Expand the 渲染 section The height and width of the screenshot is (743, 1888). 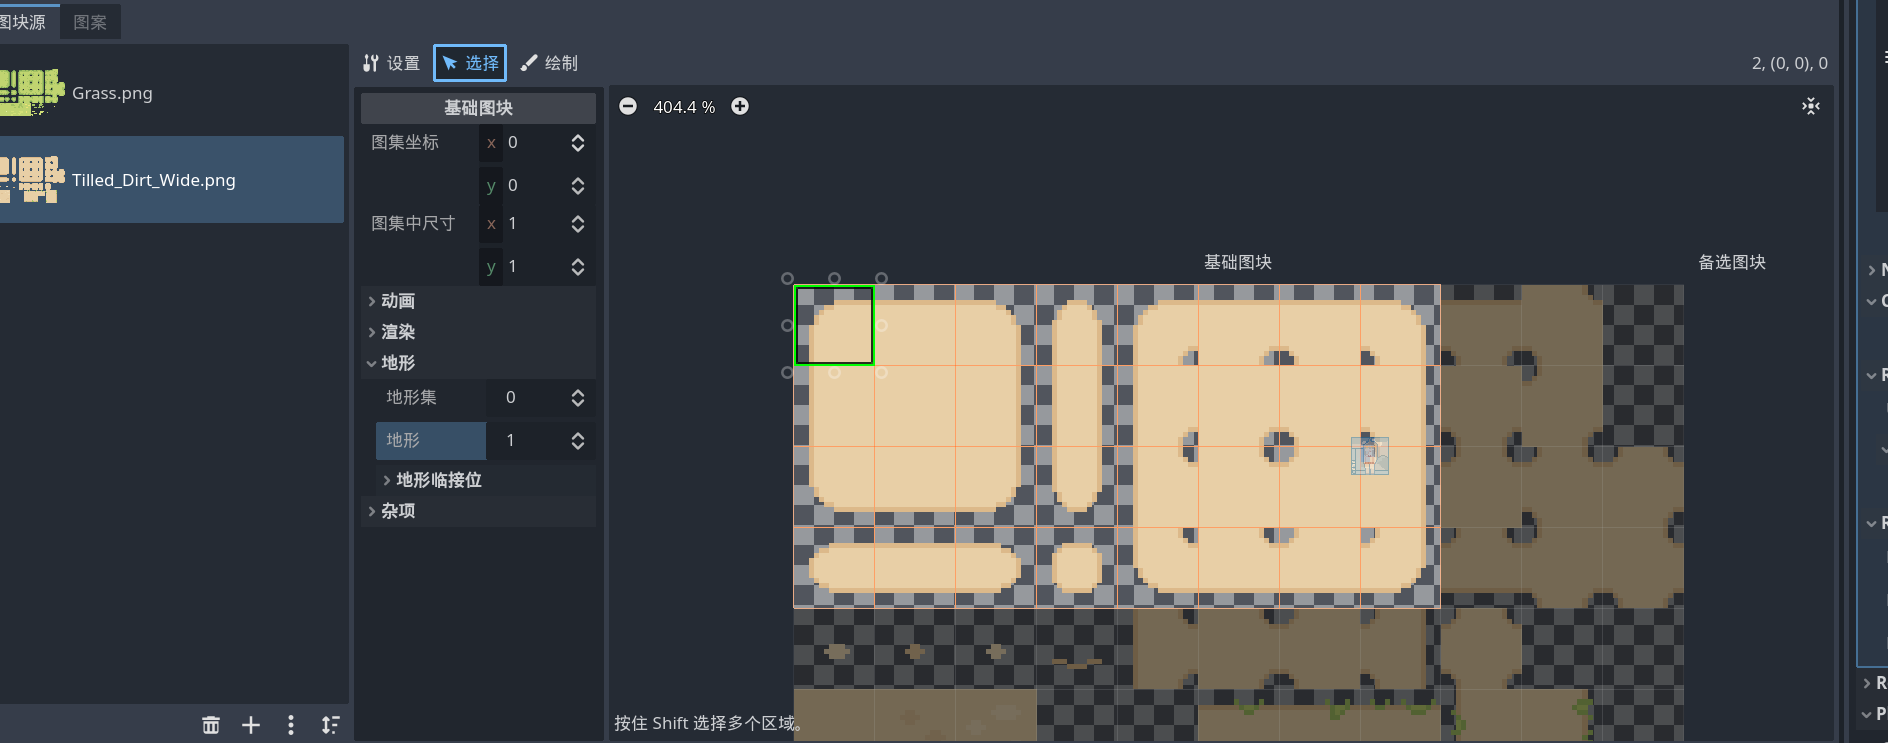(x=397, y=332)
